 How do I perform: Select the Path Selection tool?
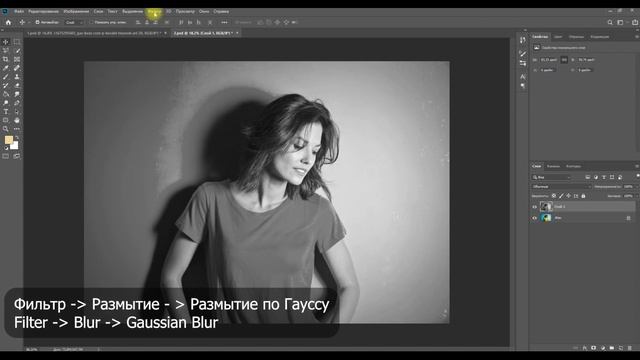click(x=17, y=111)
